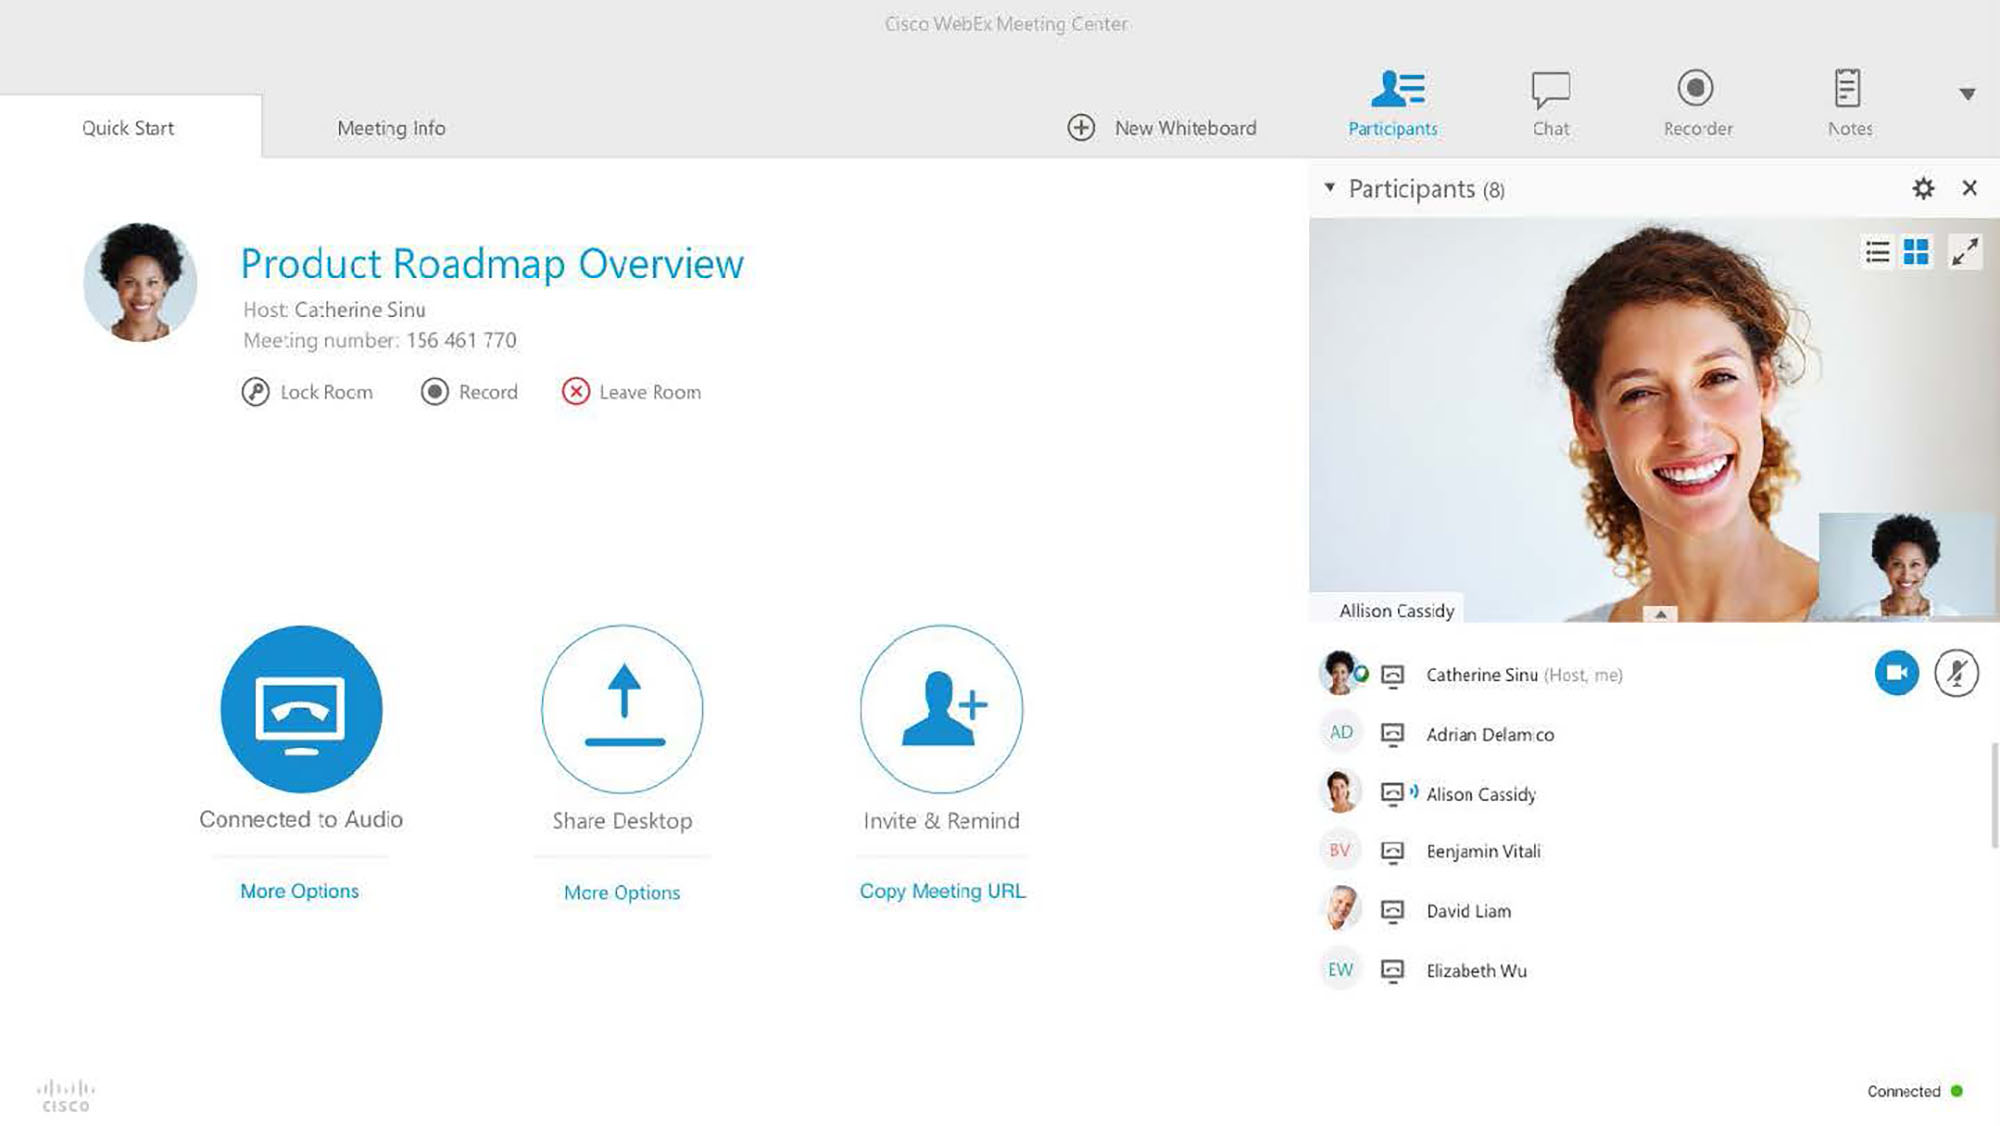
Task: Toggle Catherine Sinu's camera button
Action: (x=1896, y=673)
